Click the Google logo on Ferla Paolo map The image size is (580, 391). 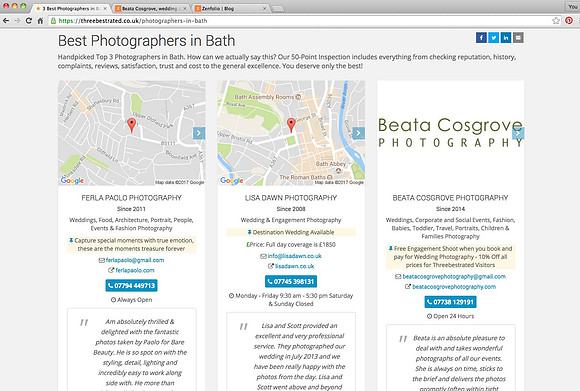point(72,181)
